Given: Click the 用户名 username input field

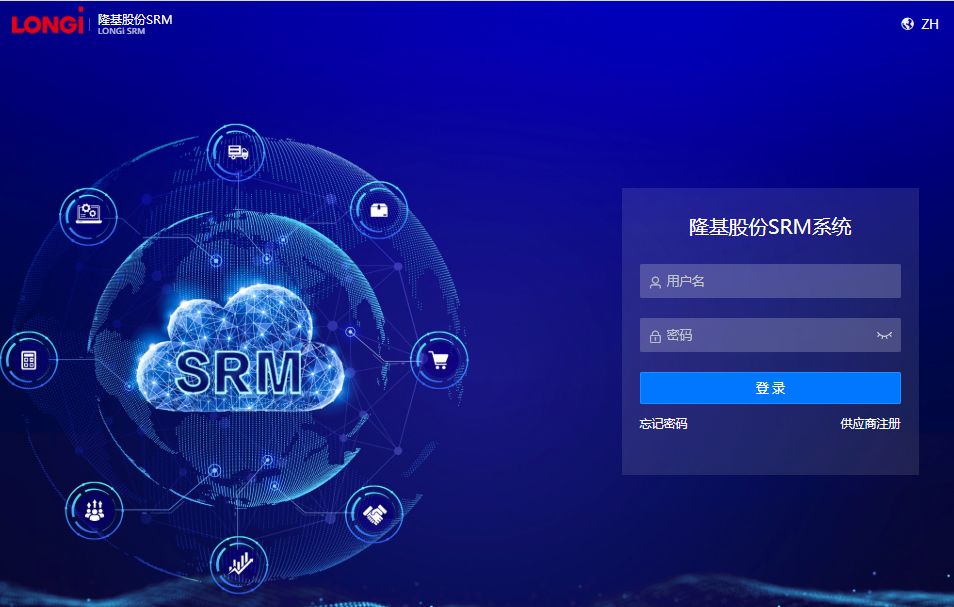Looking at the screenshot, I should pyautogui.click(x=770, y=281).
